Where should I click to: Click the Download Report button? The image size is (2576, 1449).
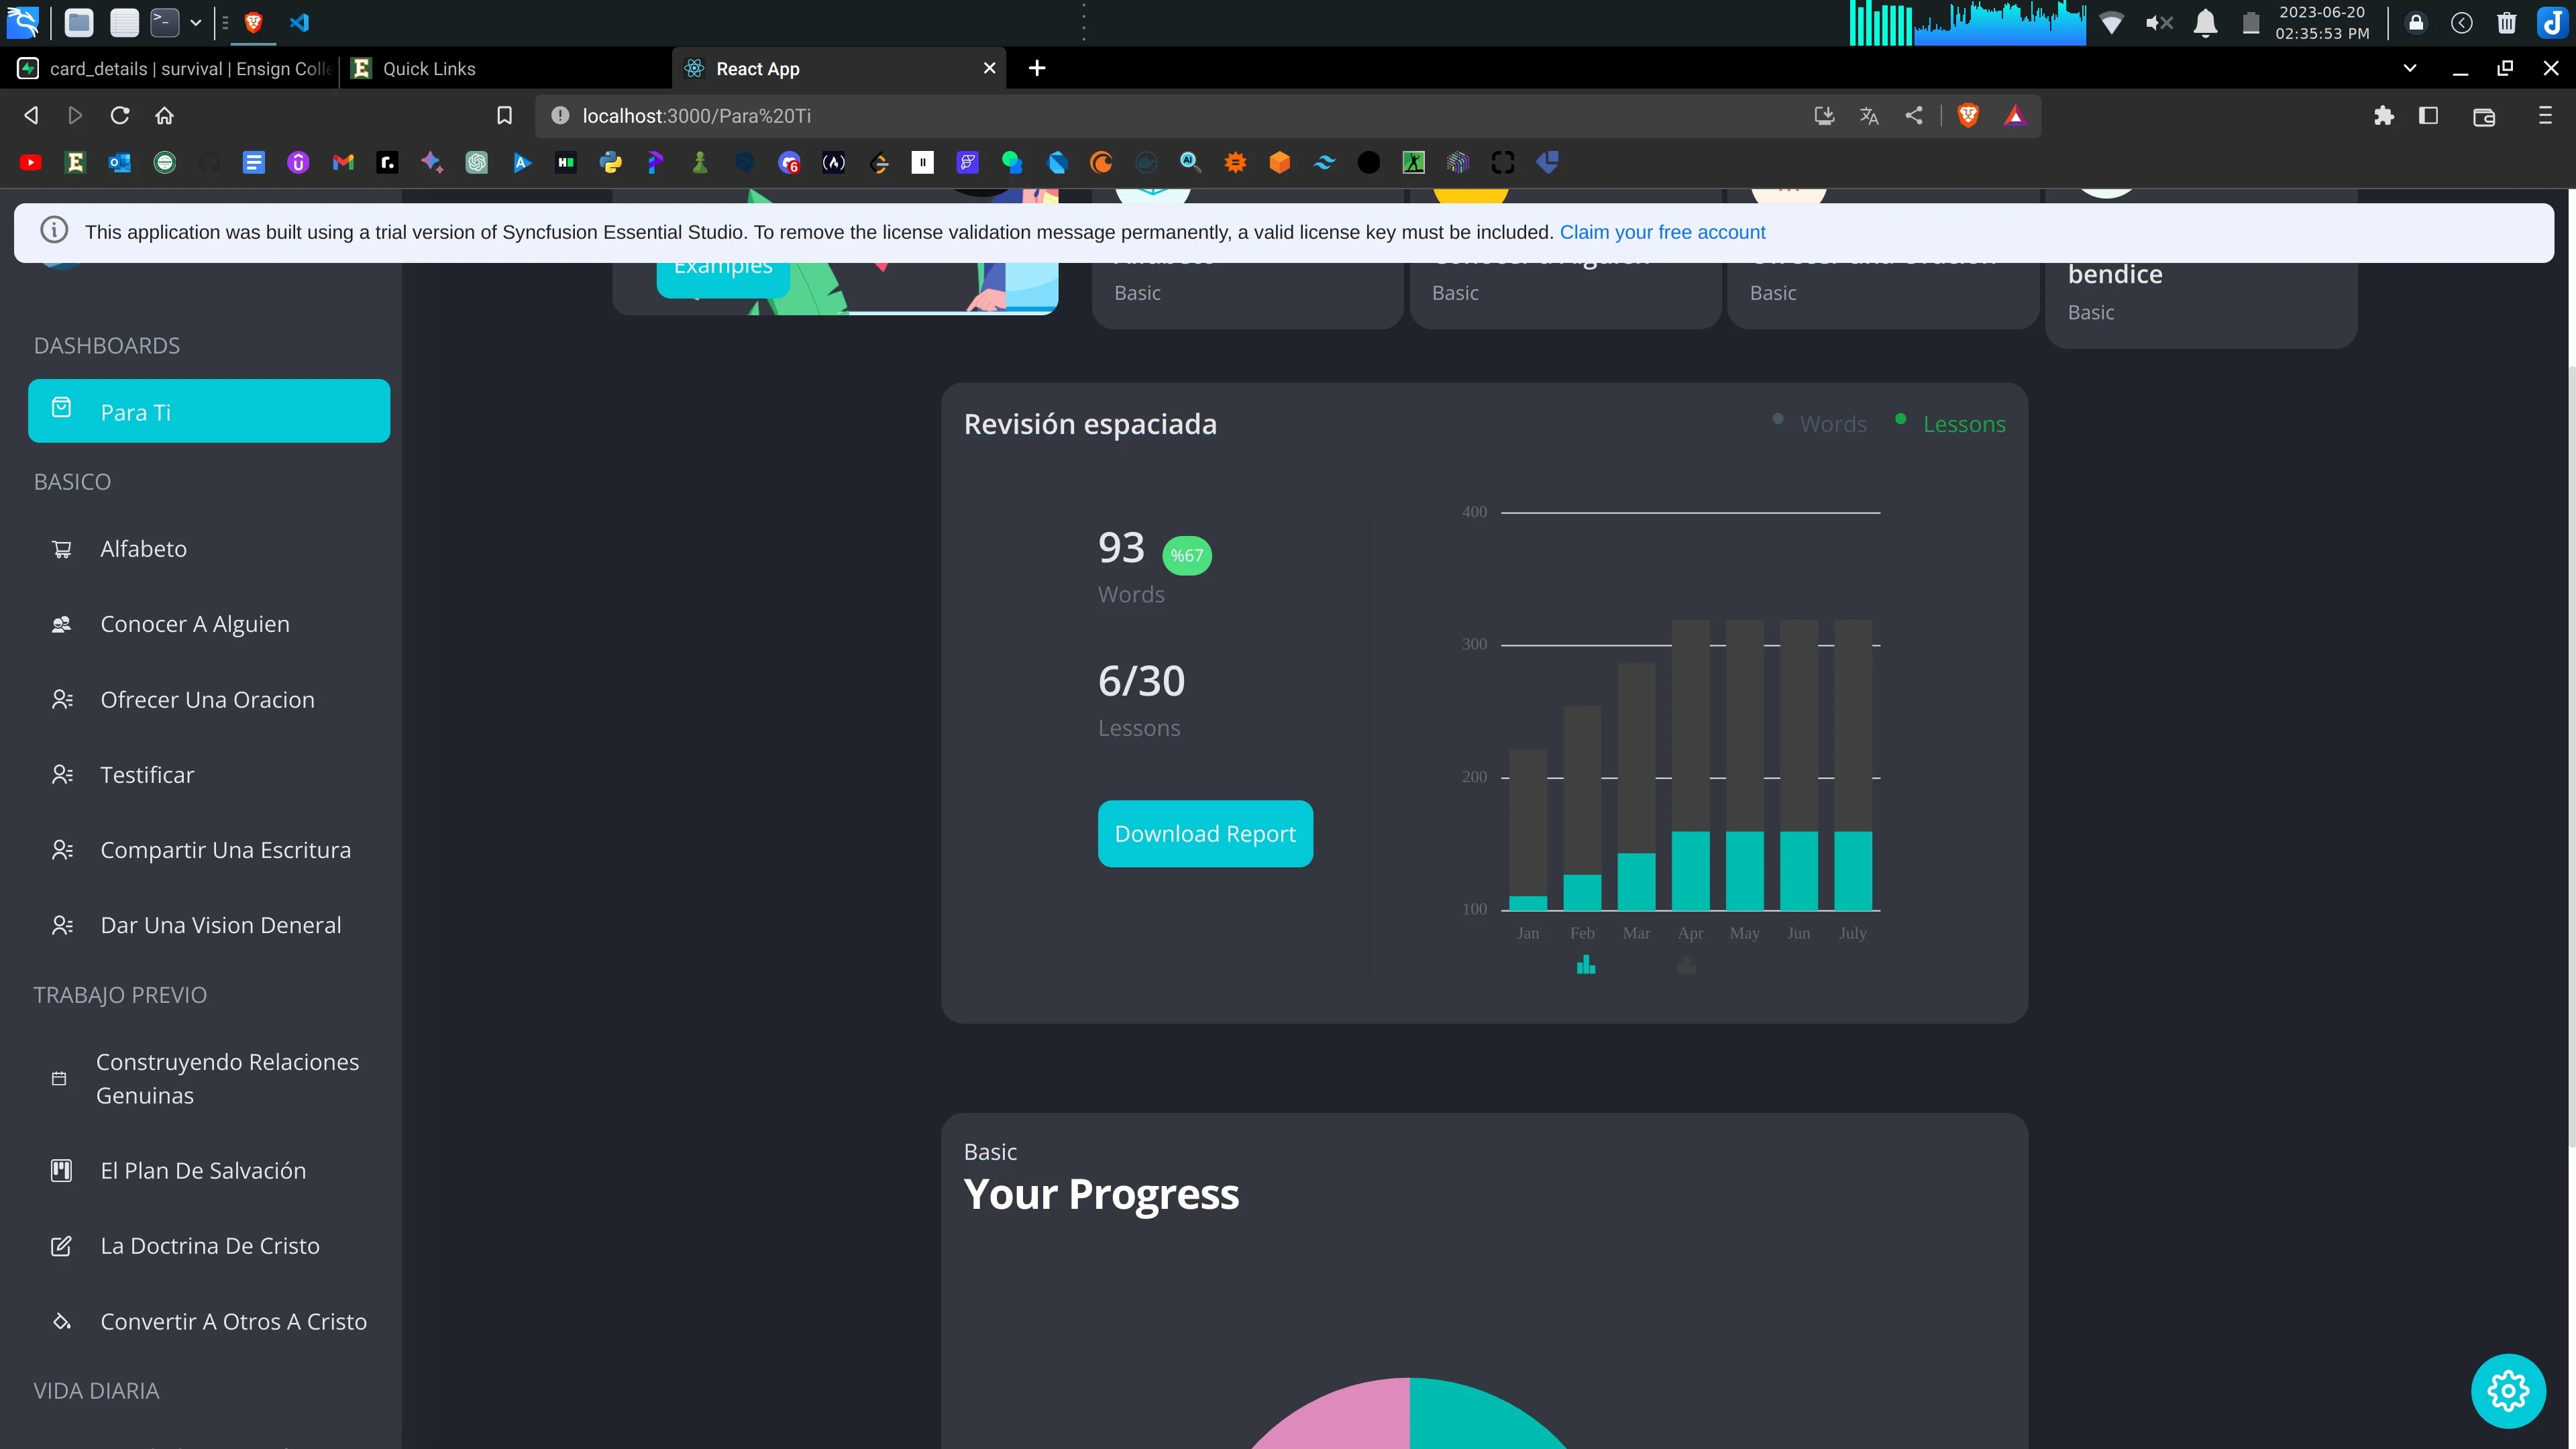pyautogui.click(x=1205, y=834)
